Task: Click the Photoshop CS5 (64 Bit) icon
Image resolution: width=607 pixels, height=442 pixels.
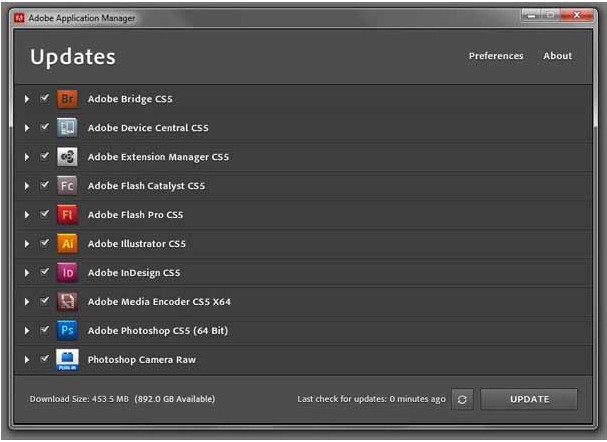Action: (x=67, y=330)
